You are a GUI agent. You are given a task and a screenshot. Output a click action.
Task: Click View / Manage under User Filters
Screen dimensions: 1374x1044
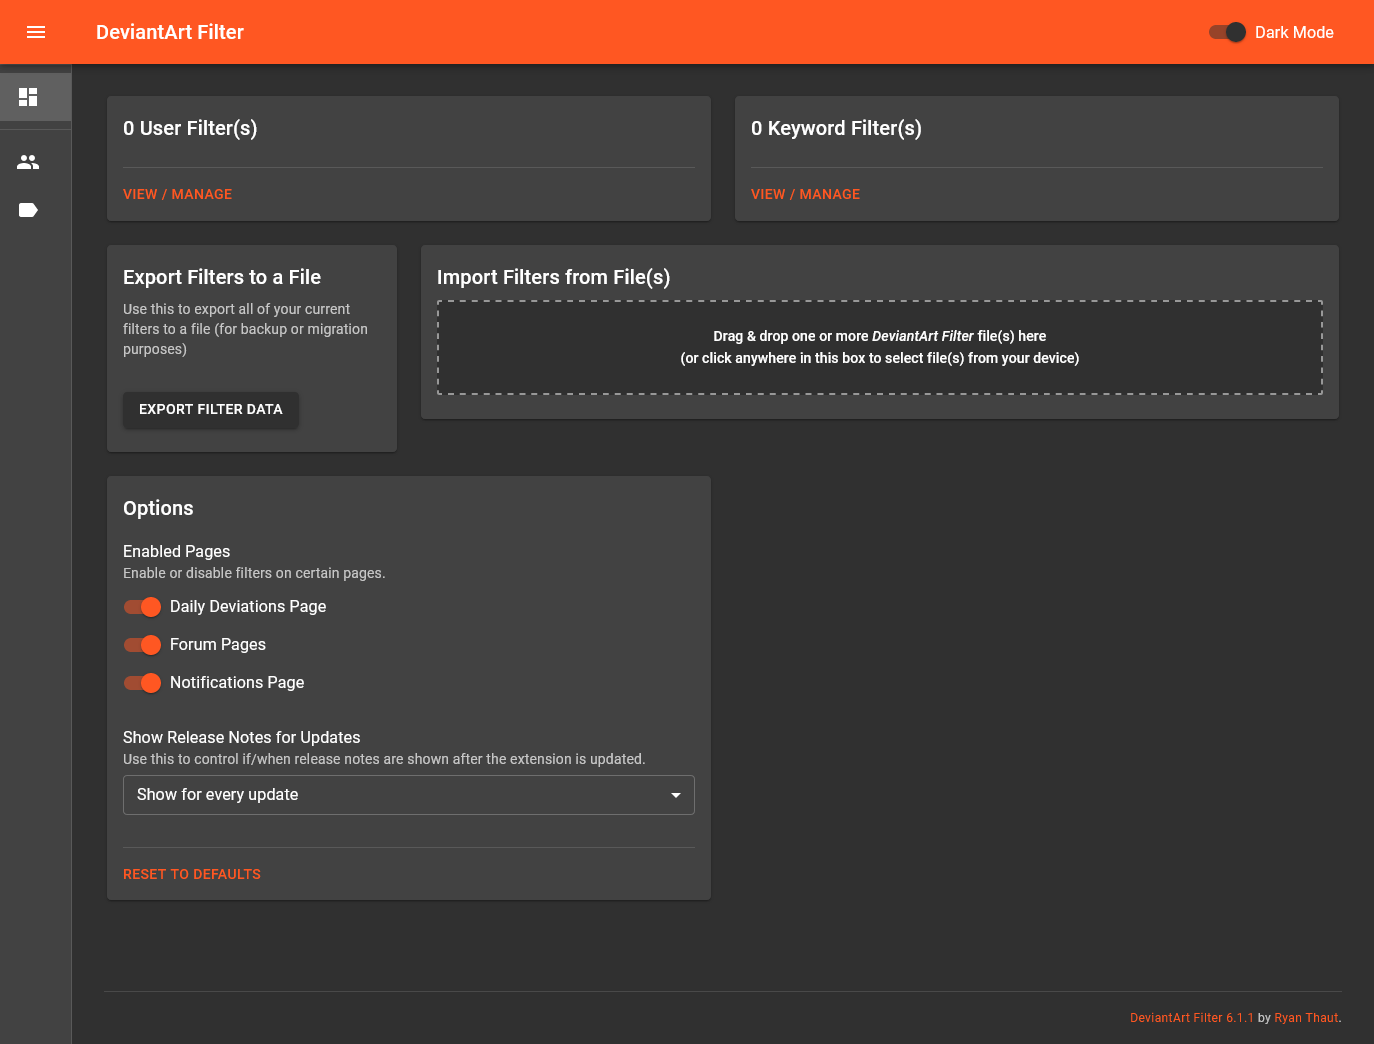click(x=177, y=194)
